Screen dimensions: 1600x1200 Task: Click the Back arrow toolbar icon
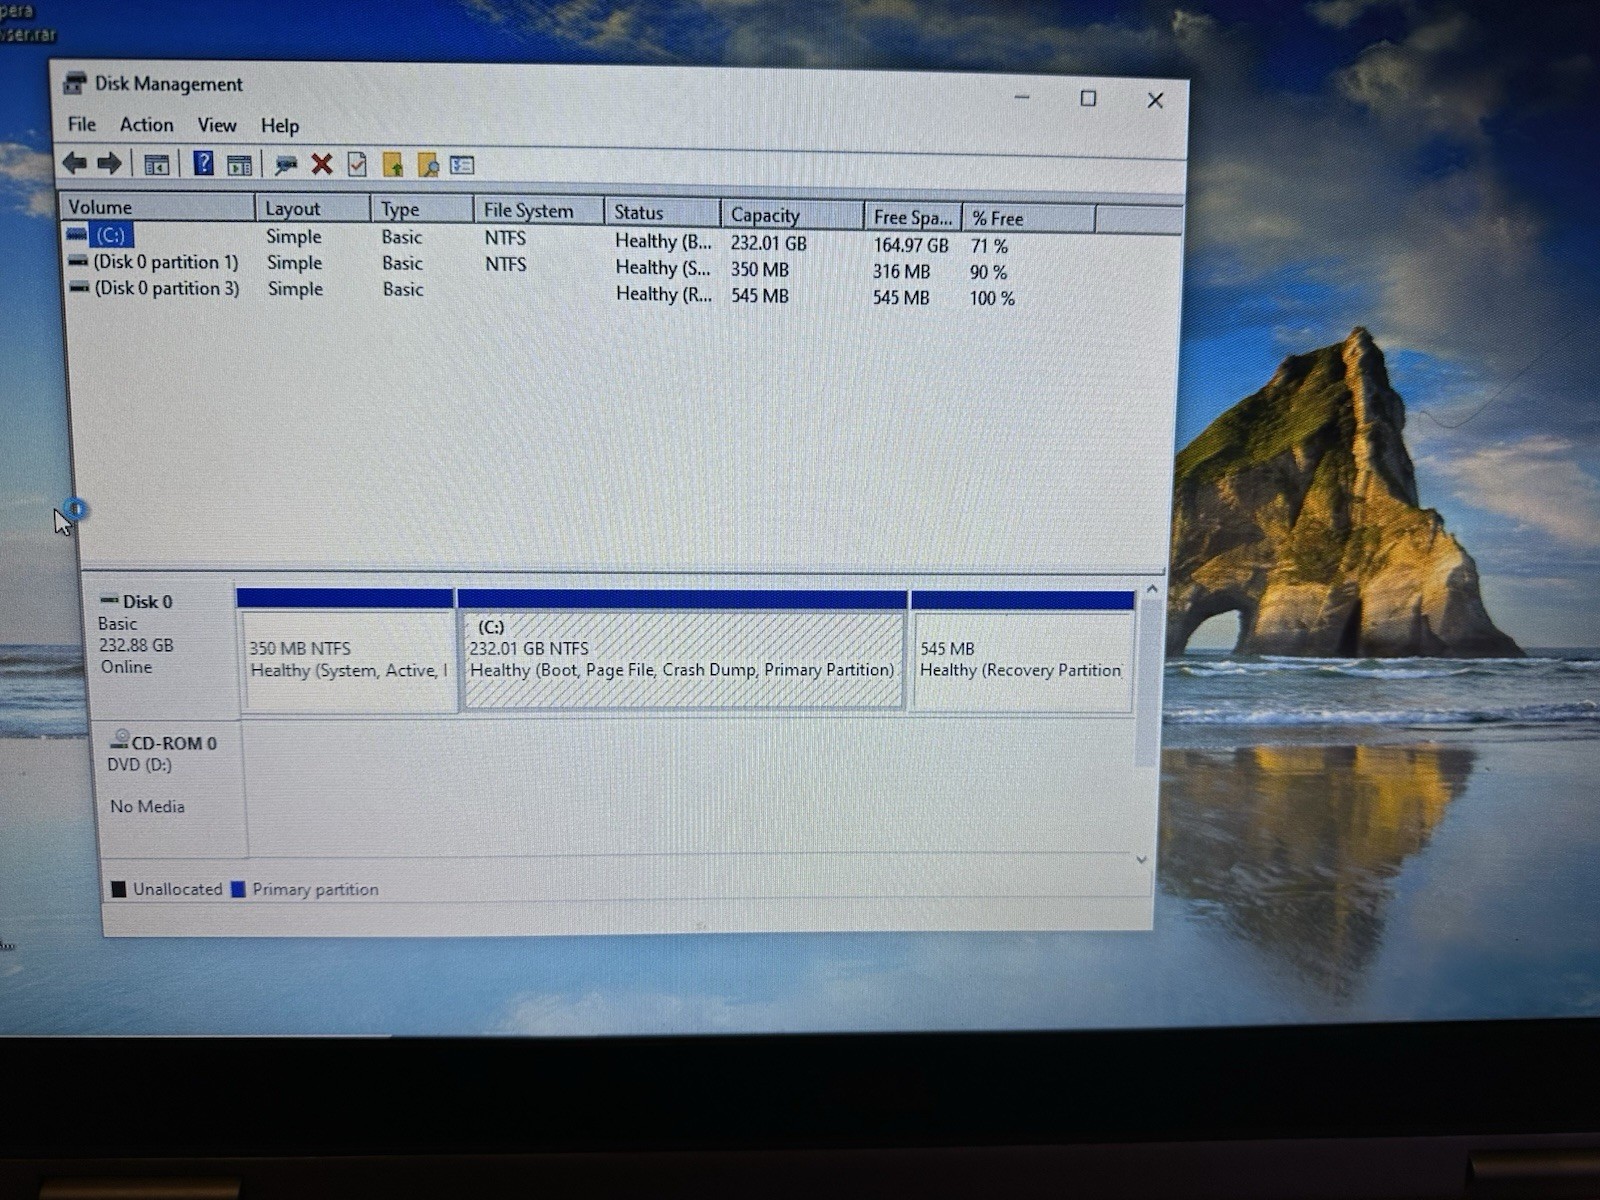74,162
